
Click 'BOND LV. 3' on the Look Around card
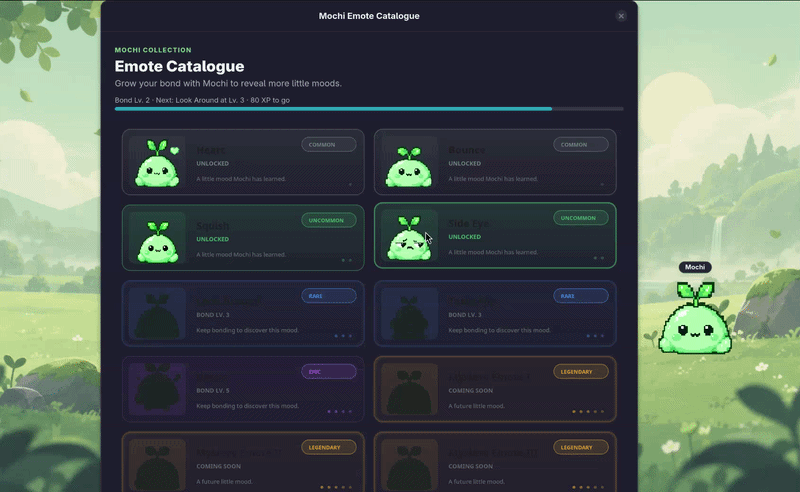(x=213, y=315)
